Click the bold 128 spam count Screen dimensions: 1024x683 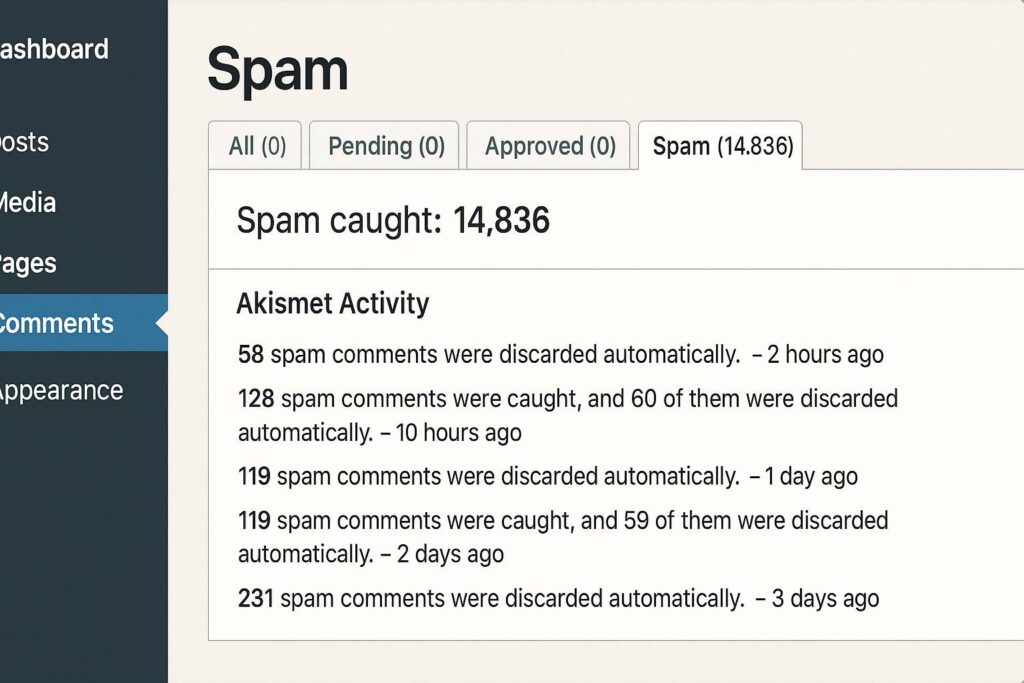pyautogui.click(x=256, y=399)
